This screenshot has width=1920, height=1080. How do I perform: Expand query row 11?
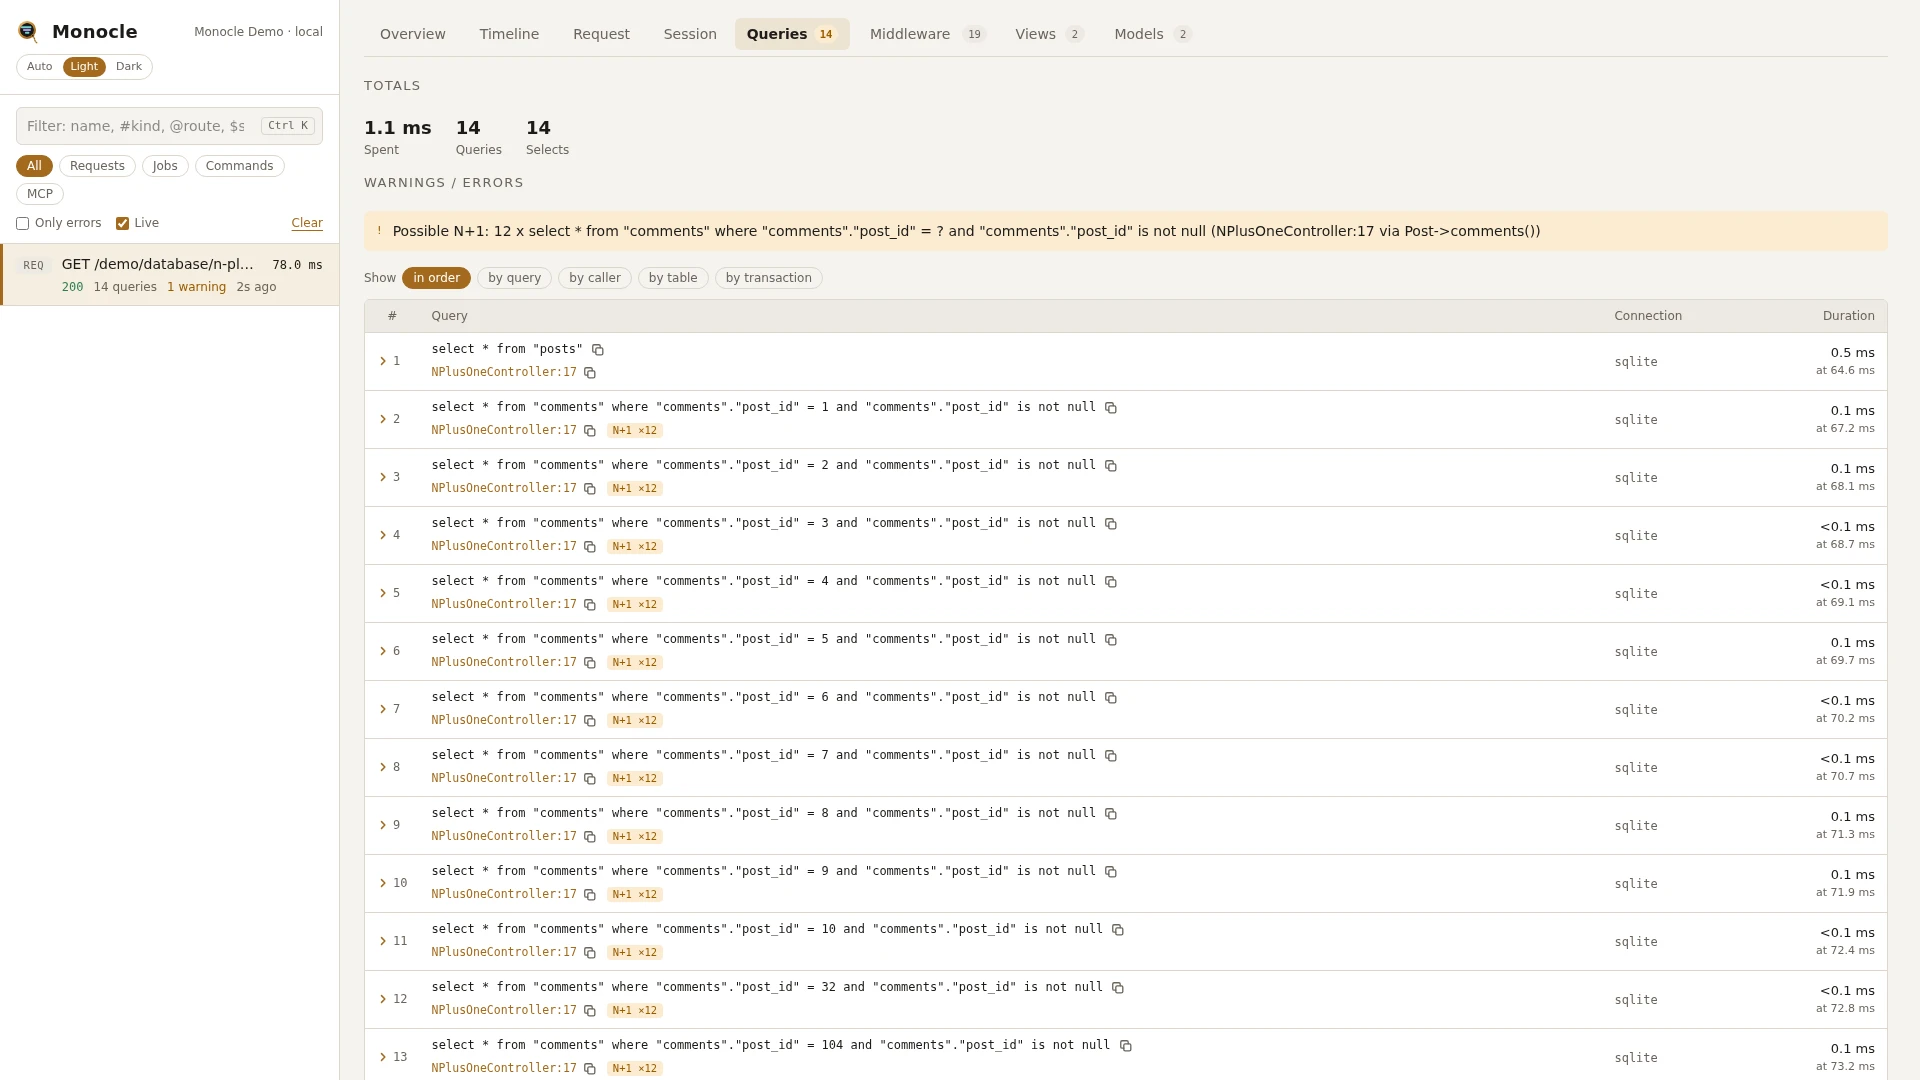click(x=383, y=941)
